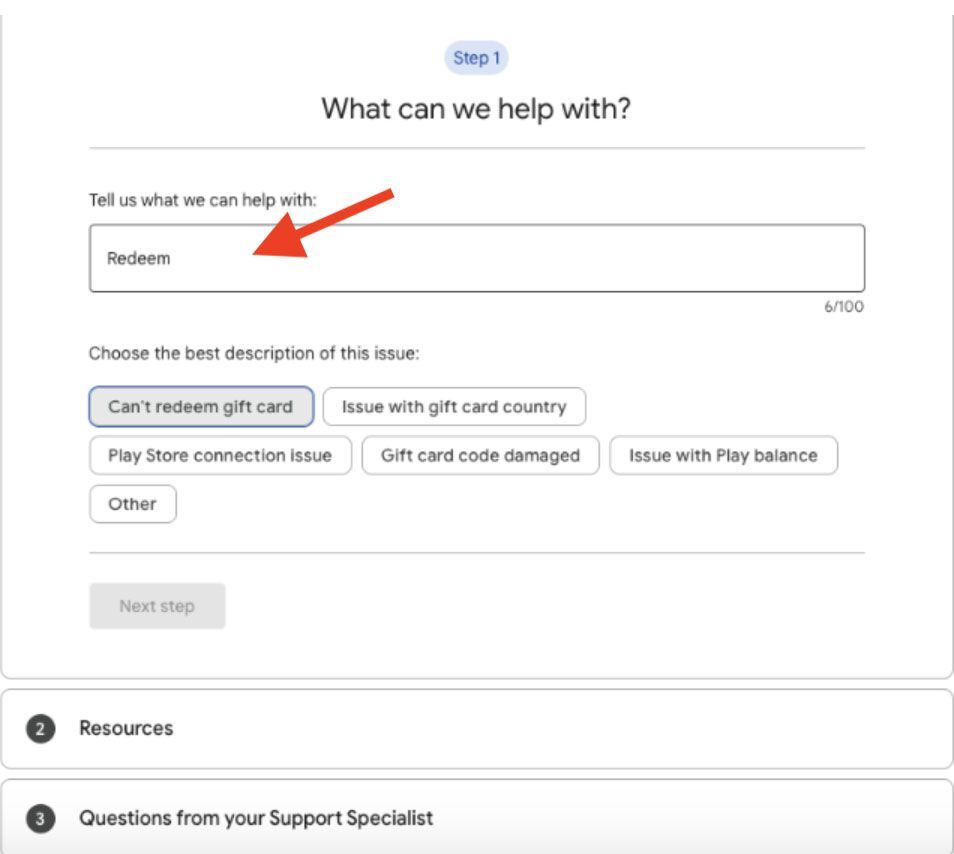This screenshot has height=854, width=954.
Task: Click the red arrow annotation
Action: point(325,222)
